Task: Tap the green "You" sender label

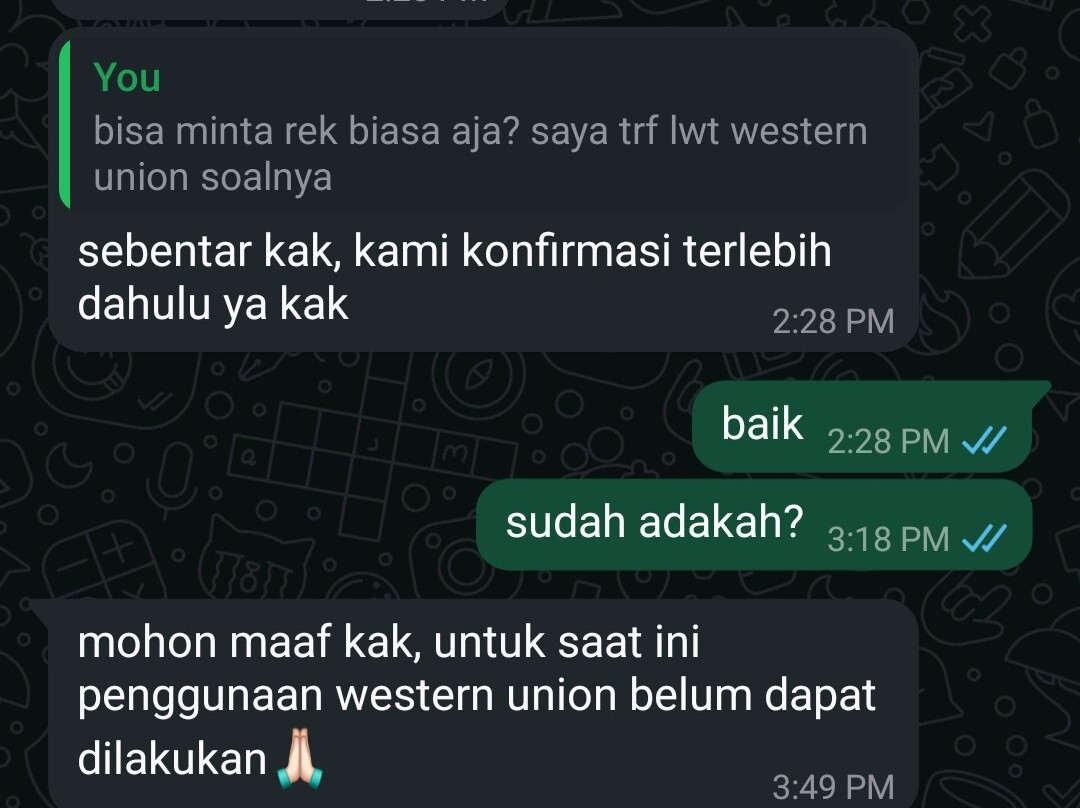Action: 127,76
